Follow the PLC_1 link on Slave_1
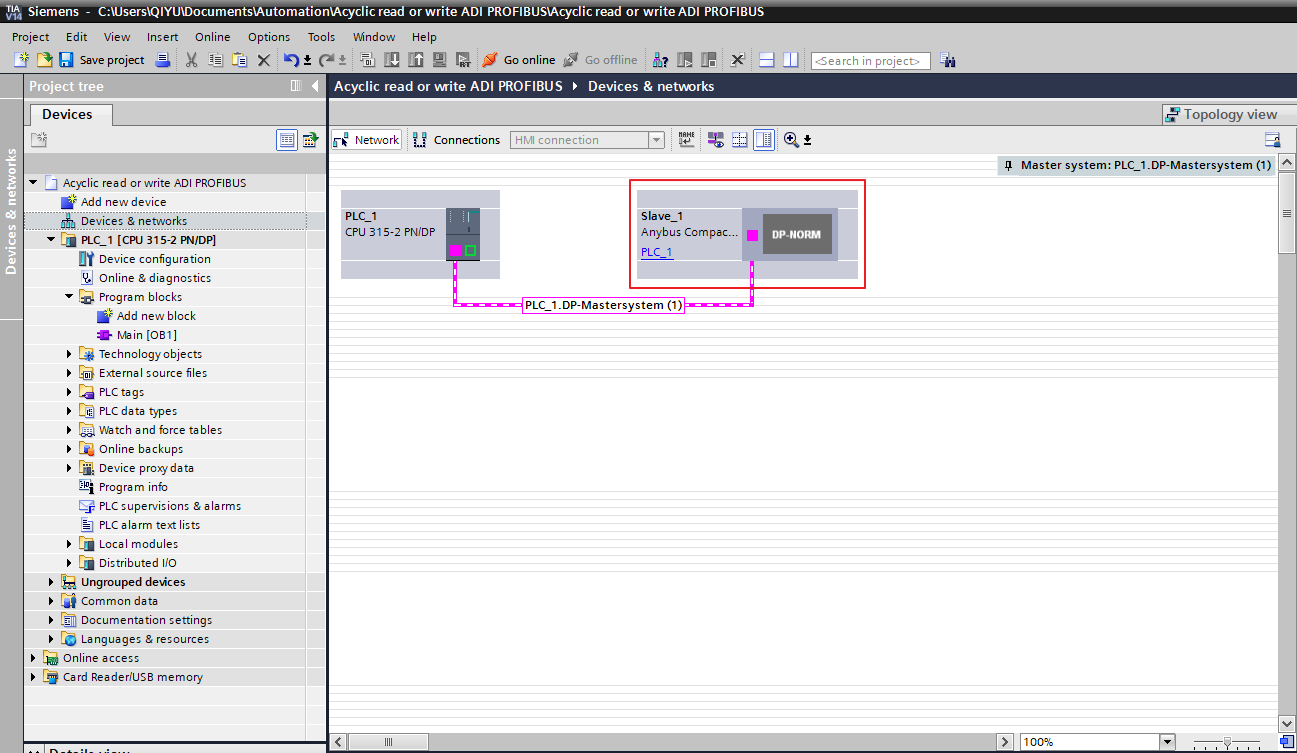Screen dimensions: 1297x753 [657, 252]
